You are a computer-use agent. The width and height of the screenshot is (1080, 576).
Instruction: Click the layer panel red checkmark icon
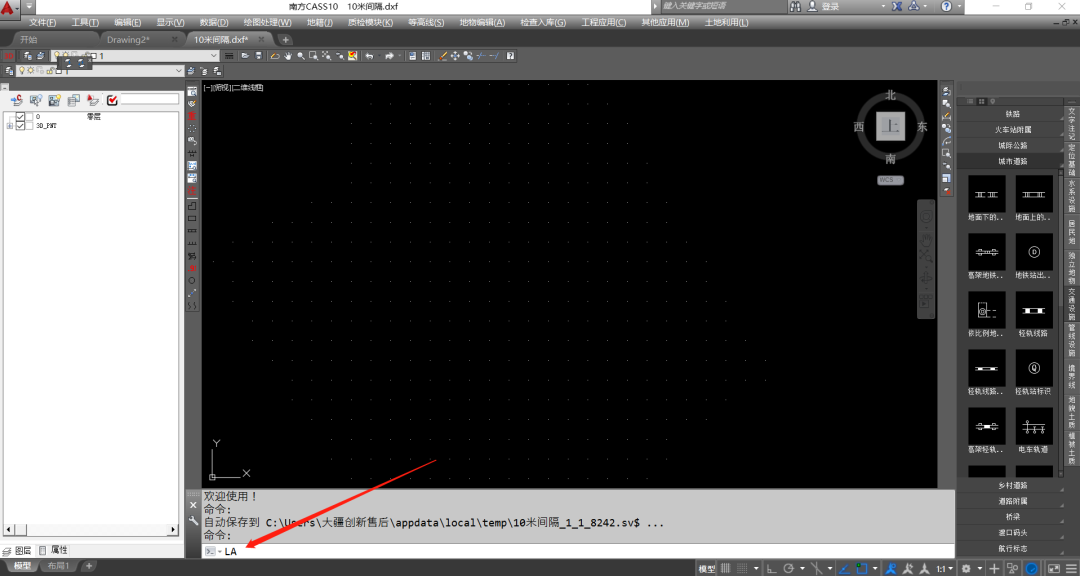(112, 101)
